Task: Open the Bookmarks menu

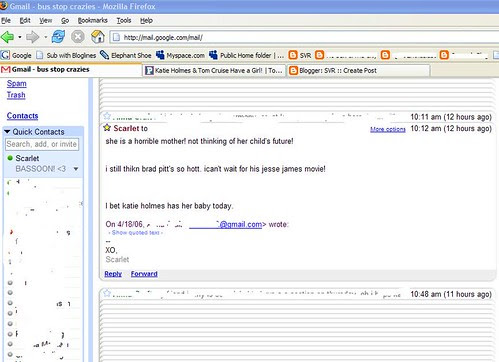Action: 92,20
